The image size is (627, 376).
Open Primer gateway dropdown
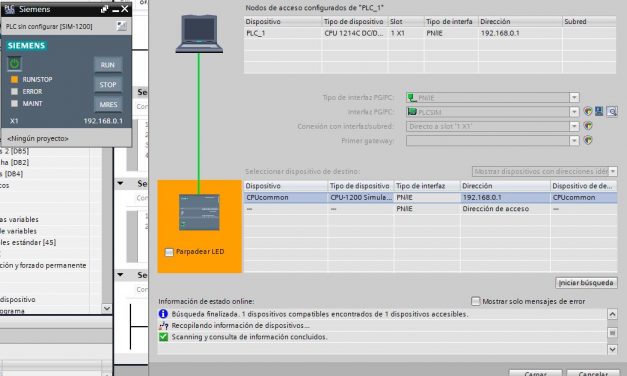pyautogui.click(x=574, y=141)
